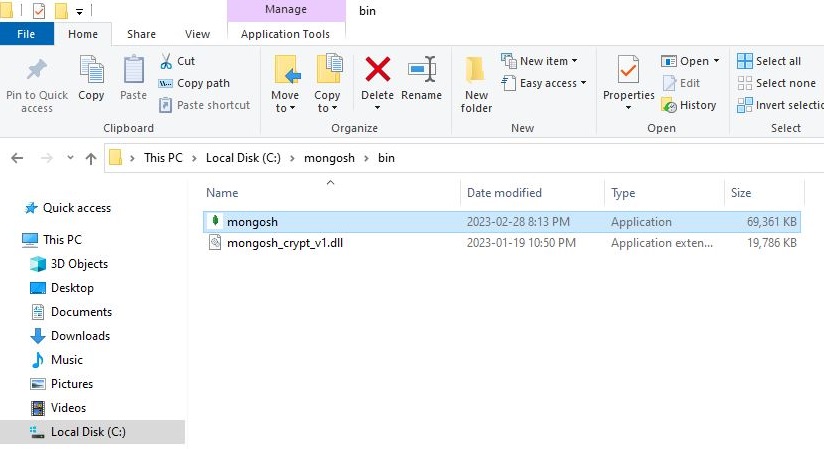The width and height of the screenshot is (824, 449).
Task: Open the Properties dropdown arrow
Action: click(x=629, y=108)
